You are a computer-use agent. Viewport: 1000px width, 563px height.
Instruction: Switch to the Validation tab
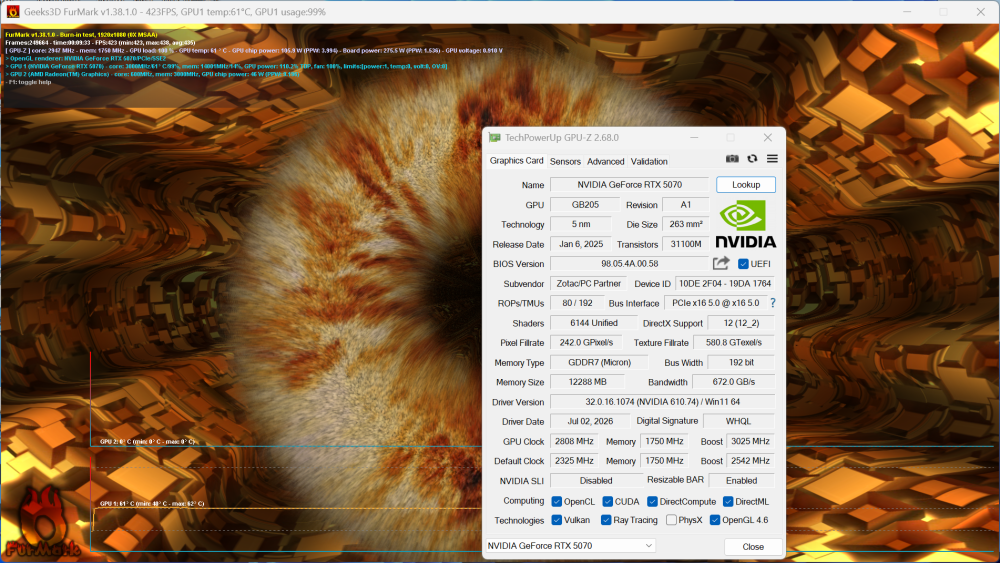[x=649, y=161]
